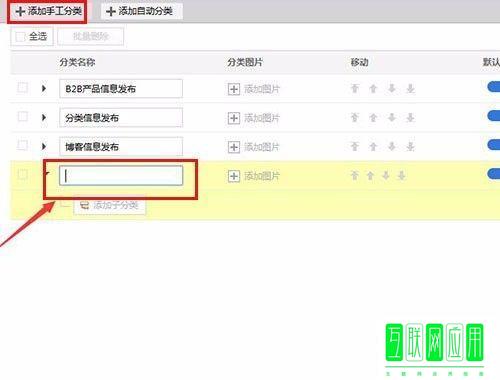Toggle default switch for 分类信息发布

pos(494,116)
